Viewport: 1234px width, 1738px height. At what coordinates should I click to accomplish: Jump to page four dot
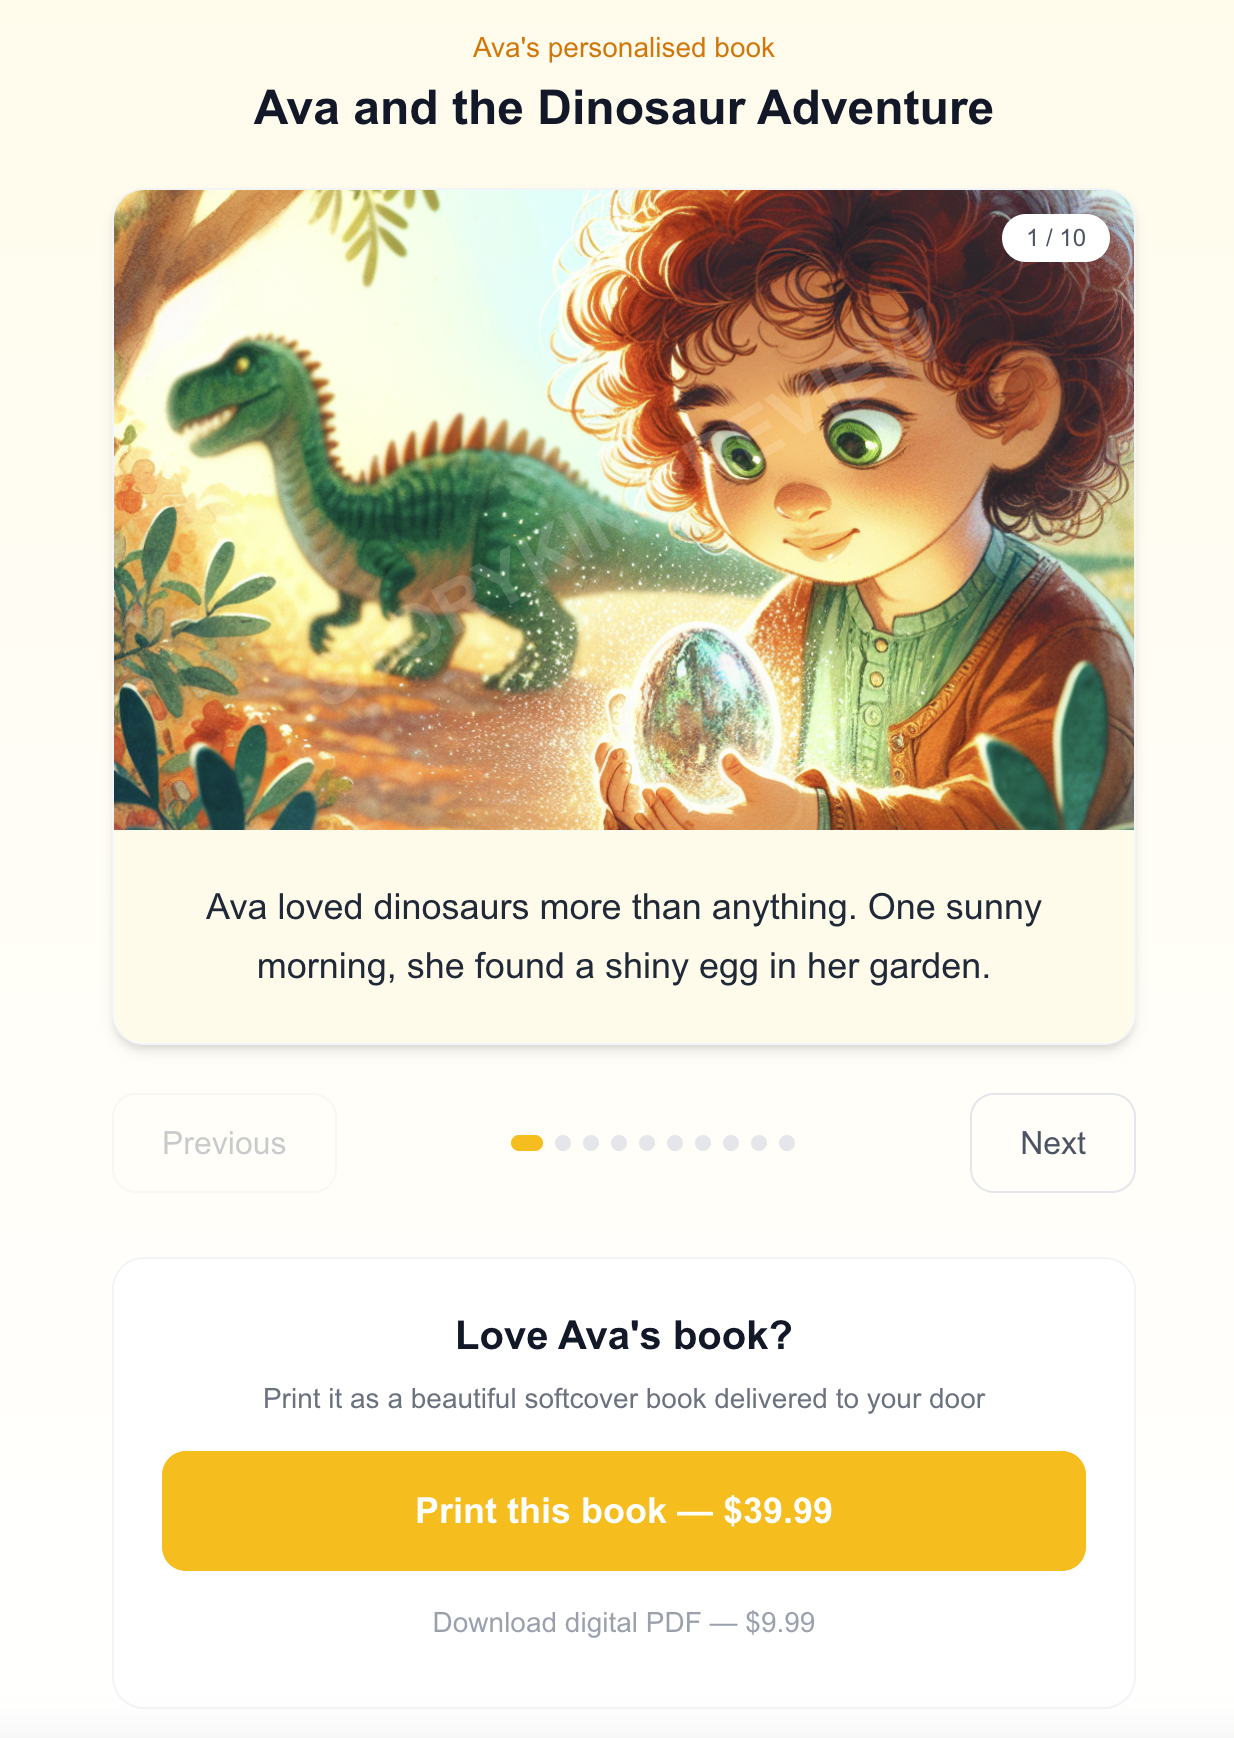(619, 1143)
